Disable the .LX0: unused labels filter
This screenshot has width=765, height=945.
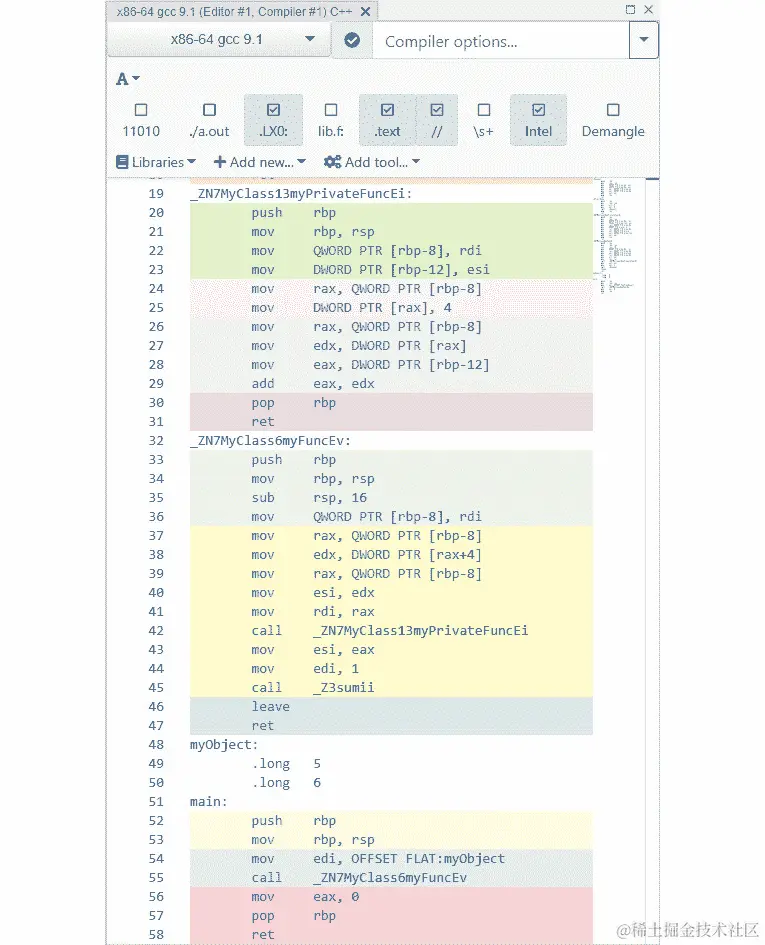pyautogui.click(x=273, y=120)
